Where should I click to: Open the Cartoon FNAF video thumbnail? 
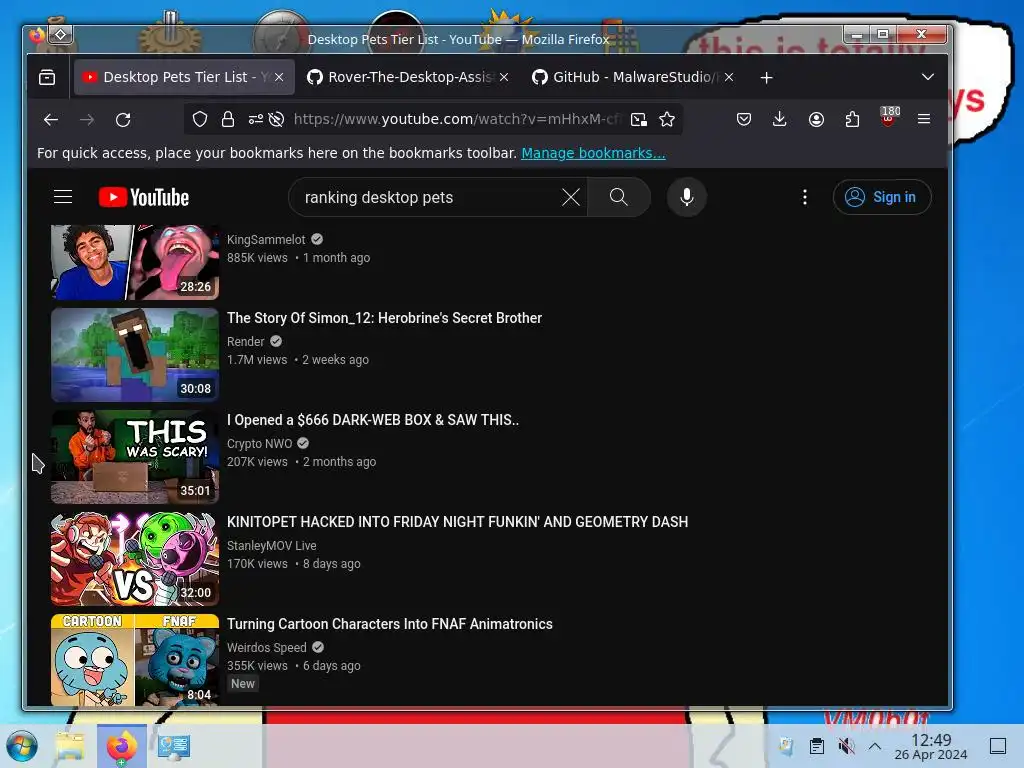tap(135, 660)
